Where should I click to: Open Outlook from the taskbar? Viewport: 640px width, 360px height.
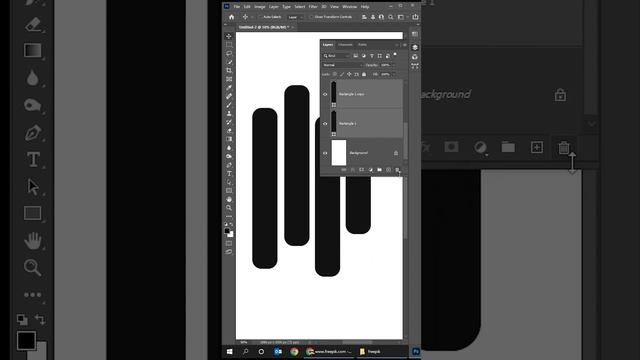tap(278, 351)
